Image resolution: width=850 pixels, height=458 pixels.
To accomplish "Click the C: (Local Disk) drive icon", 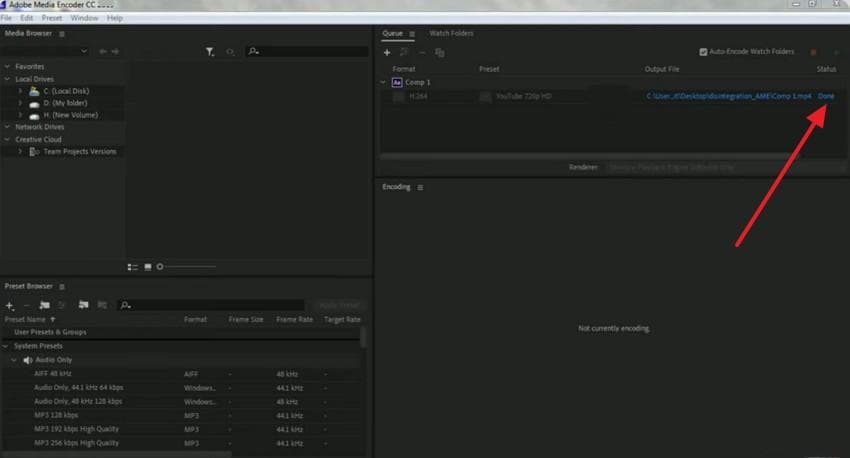I will 34,91.
